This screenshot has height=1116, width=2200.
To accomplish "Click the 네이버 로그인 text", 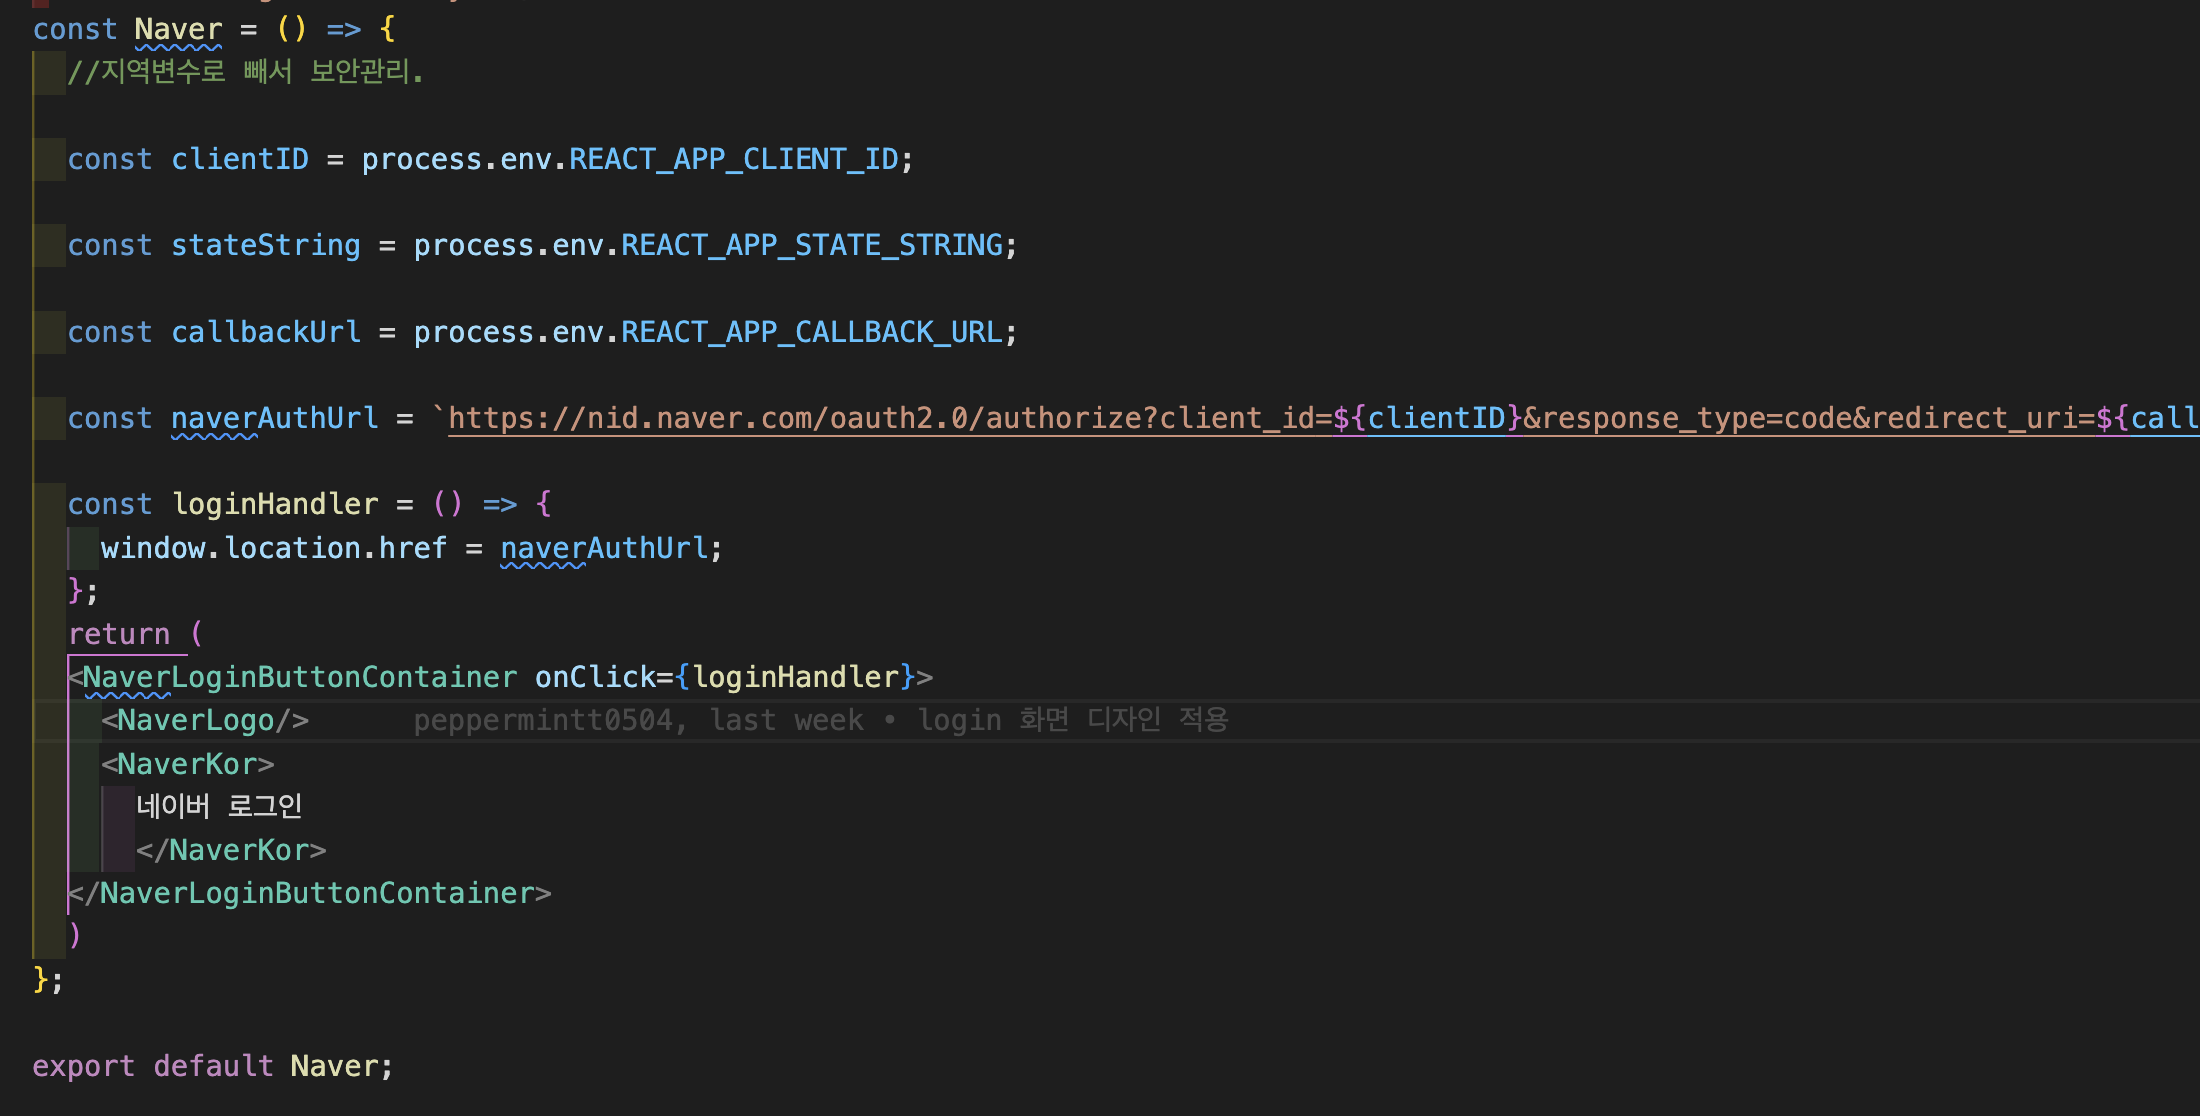I will click(219, 806).
